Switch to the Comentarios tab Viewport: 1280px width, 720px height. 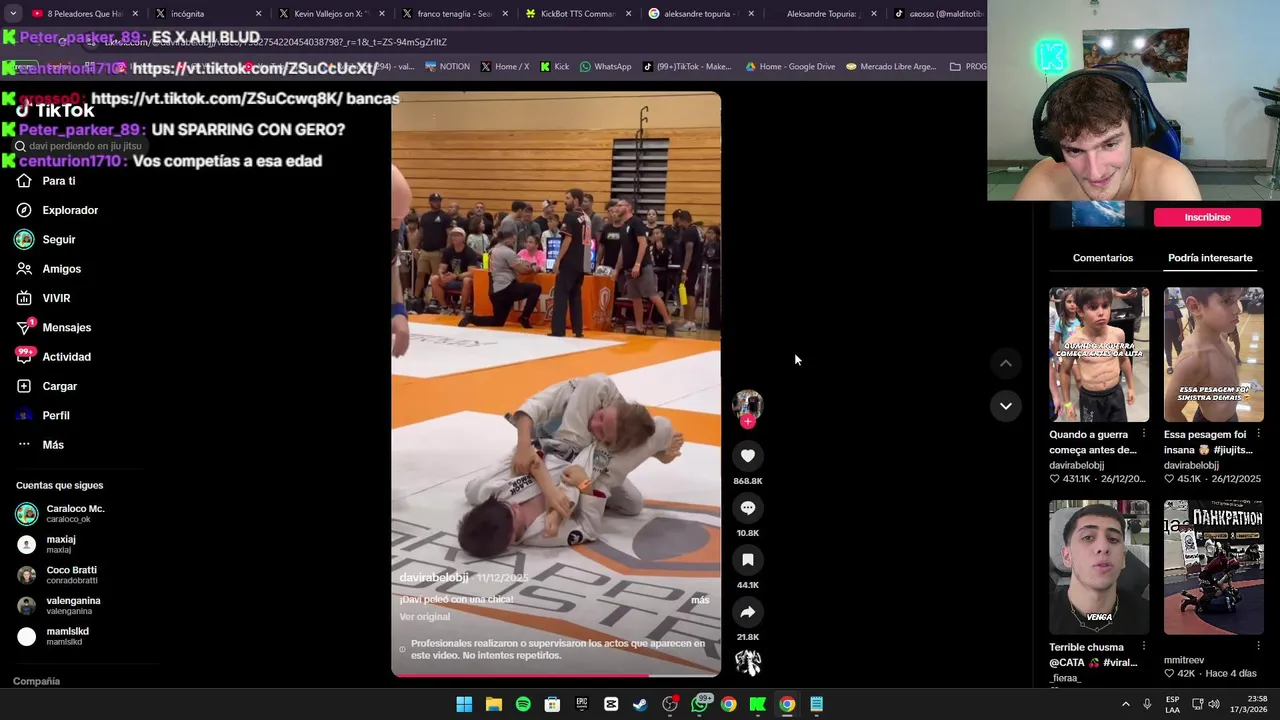1103,258
